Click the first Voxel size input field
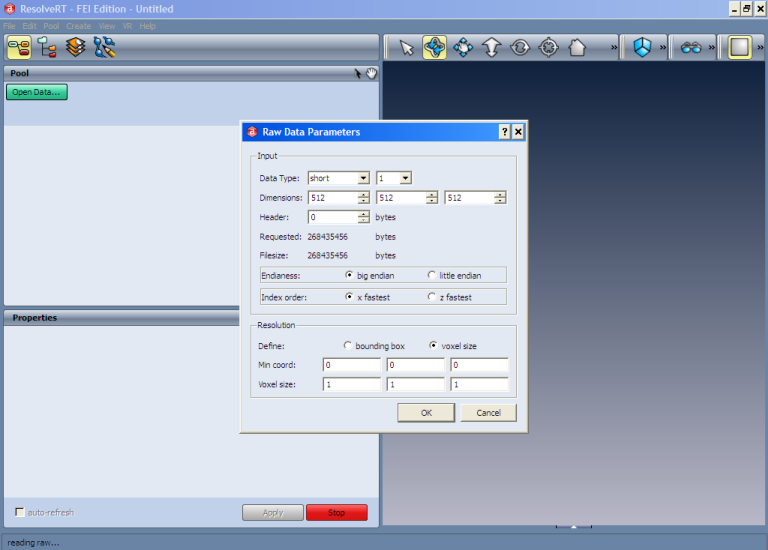This screenshot has width=768, height=550. point(351,384)
